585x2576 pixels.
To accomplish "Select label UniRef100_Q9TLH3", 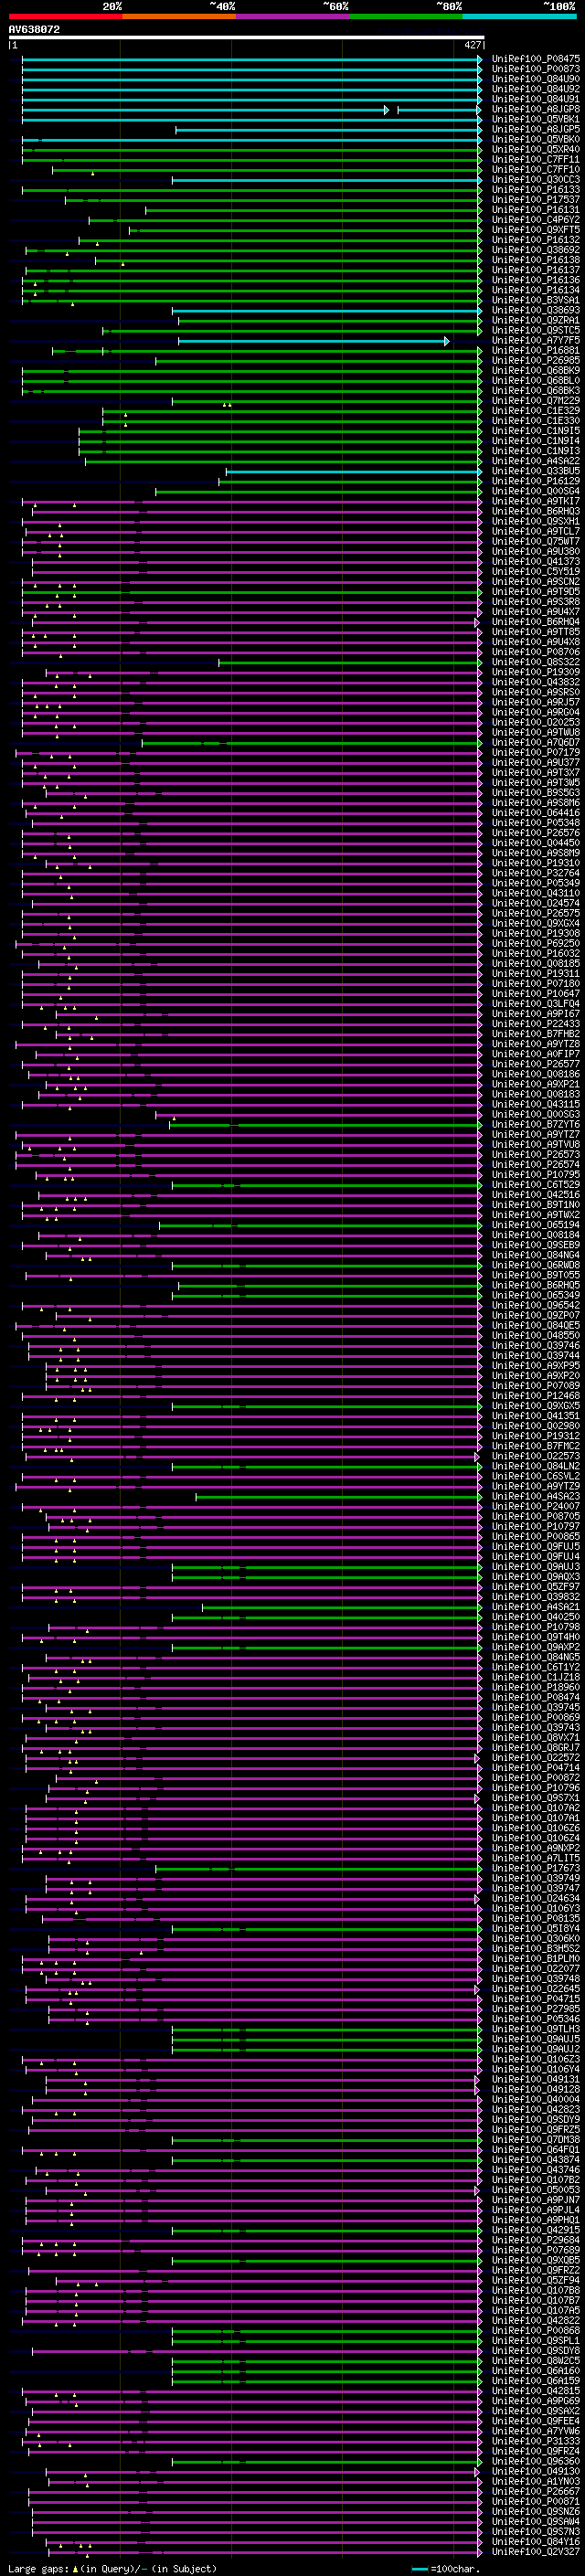I will tap(536, 2028).
